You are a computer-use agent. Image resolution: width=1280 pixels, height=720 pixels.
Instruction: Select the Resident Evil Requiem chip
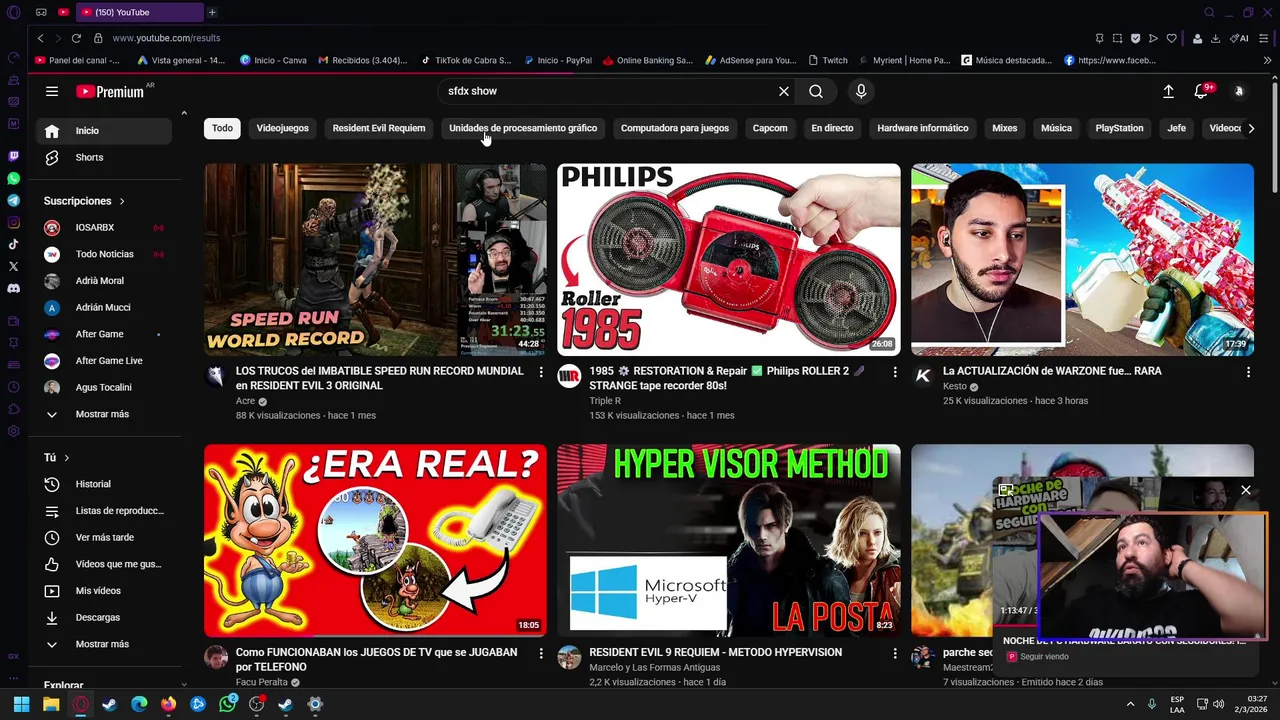tap(379, 128)
